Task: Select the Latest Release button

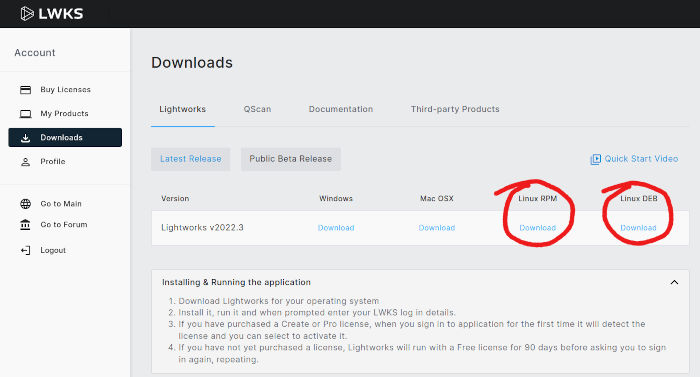Action: click(x=191, y=159)
